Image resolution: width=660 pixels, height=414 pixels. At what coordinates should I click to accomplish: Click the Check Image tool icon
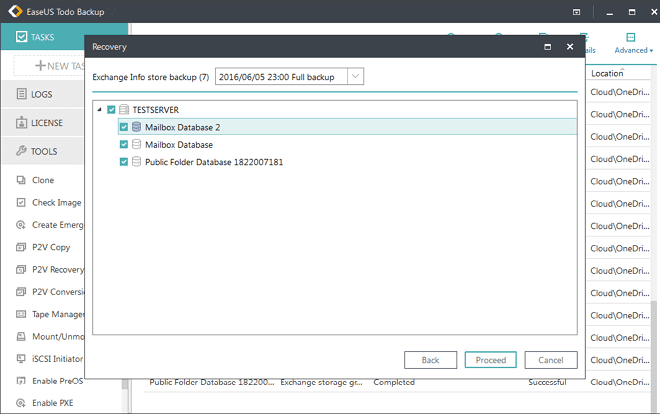21,202
